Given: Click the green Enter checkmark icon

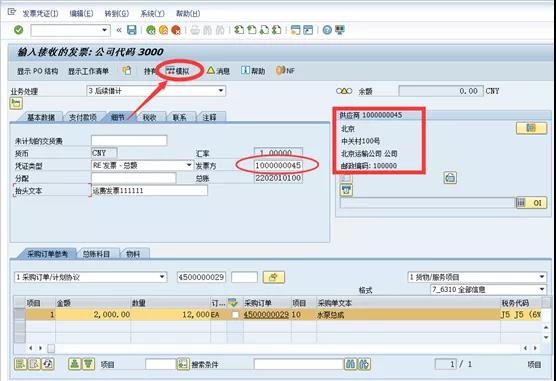Looking at the screenshot, I should click(18, 30).
